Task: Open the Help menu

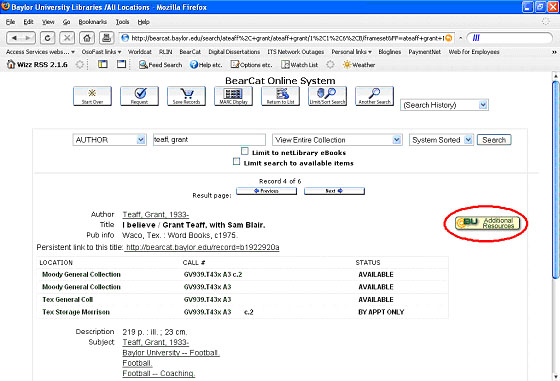Action: (x=144, y=22)
